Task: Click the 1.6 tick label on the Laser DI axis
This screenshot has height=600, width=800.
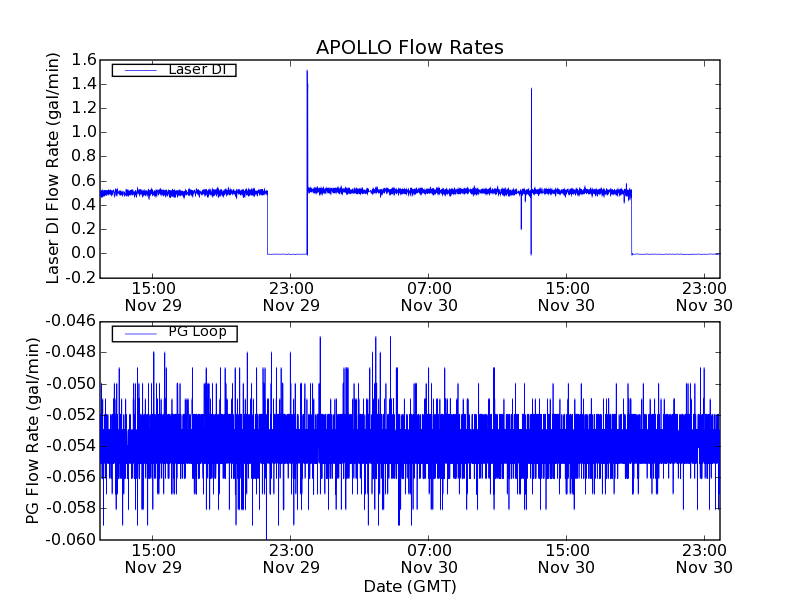Action: pyautogui.click(x=84, y=60)
